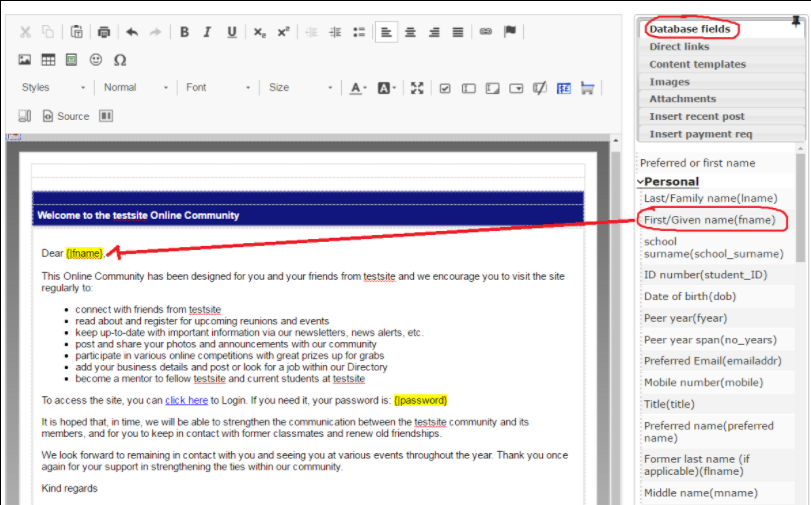This screenshot has height=505, width=811.
Task: Open the Font dropdown
Action: tap(217, 88)
